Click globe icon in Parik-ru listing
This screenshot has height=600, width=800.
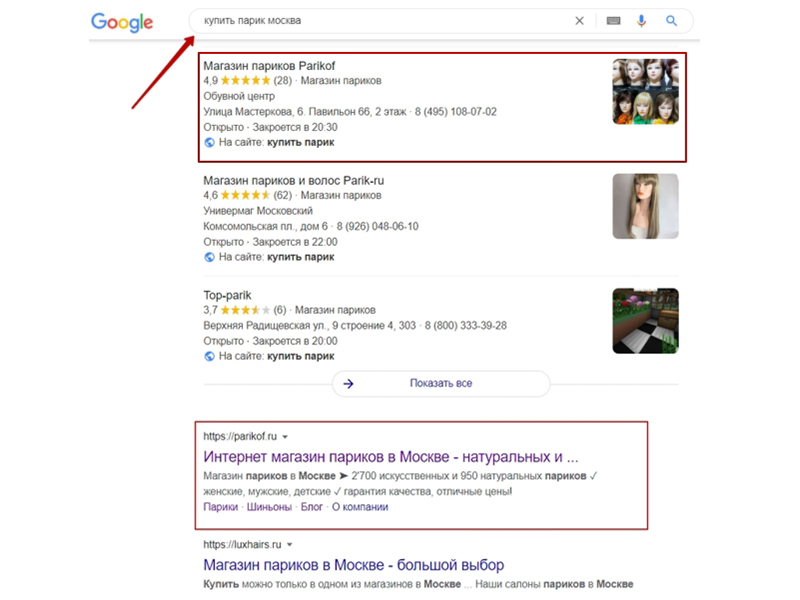pyautogui.click(x=209, y=257)
